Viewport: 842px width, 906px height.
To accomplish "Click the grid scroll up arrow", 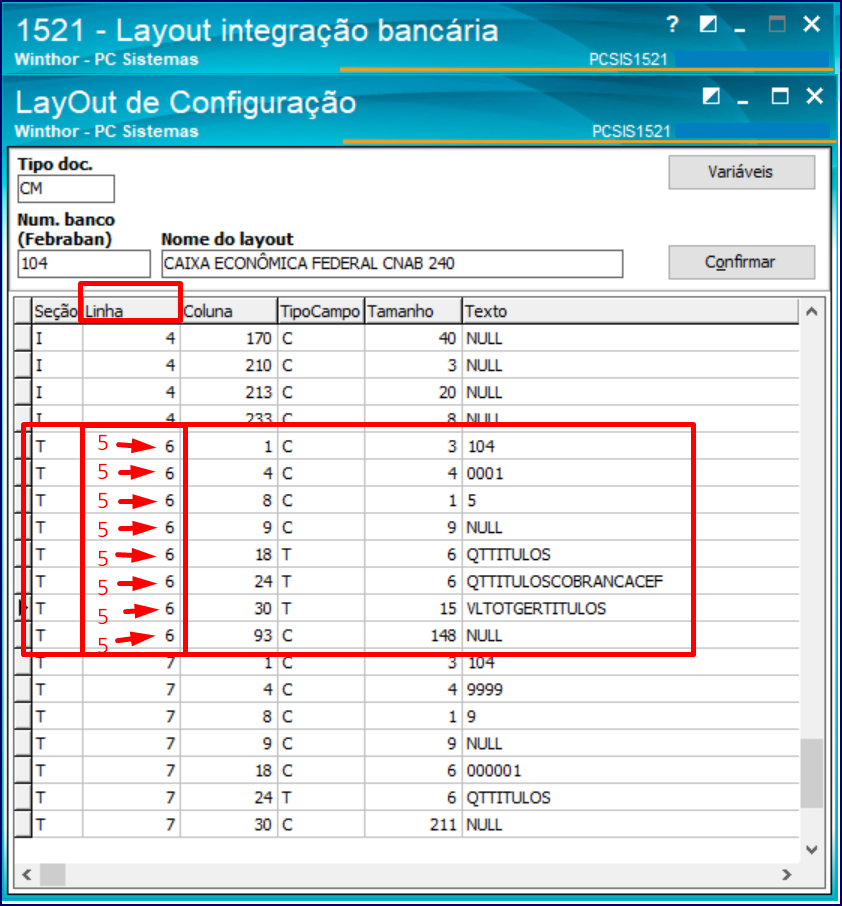I will click(x=811, y=311).
